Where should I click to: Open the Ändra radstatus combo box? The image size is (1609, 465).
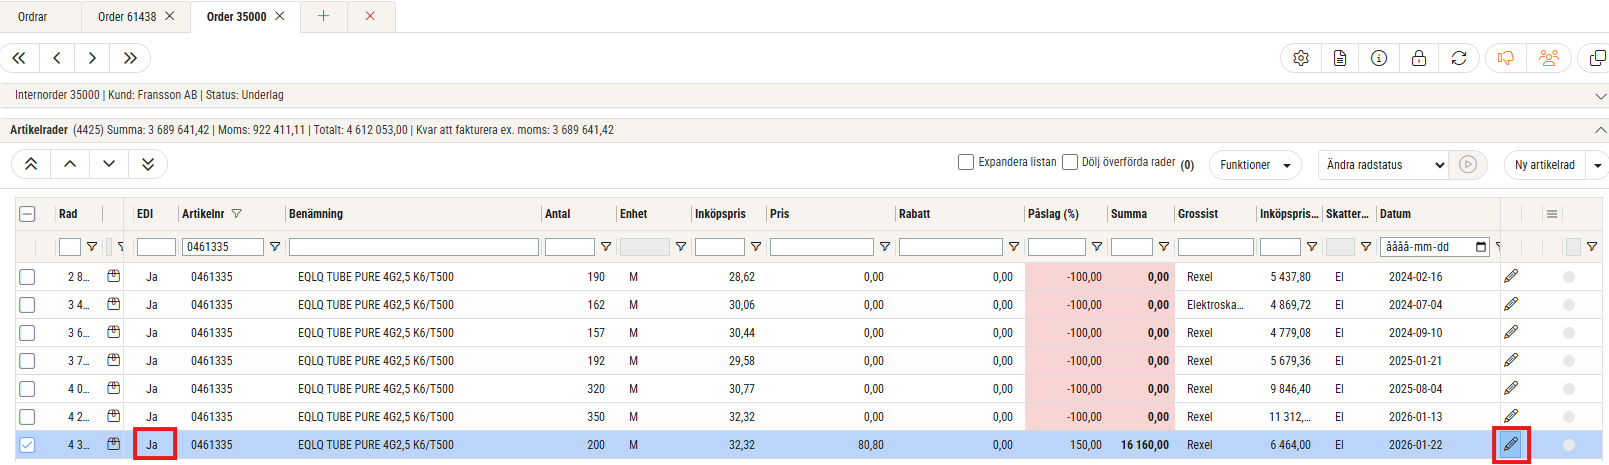[x=1385, y=165]
